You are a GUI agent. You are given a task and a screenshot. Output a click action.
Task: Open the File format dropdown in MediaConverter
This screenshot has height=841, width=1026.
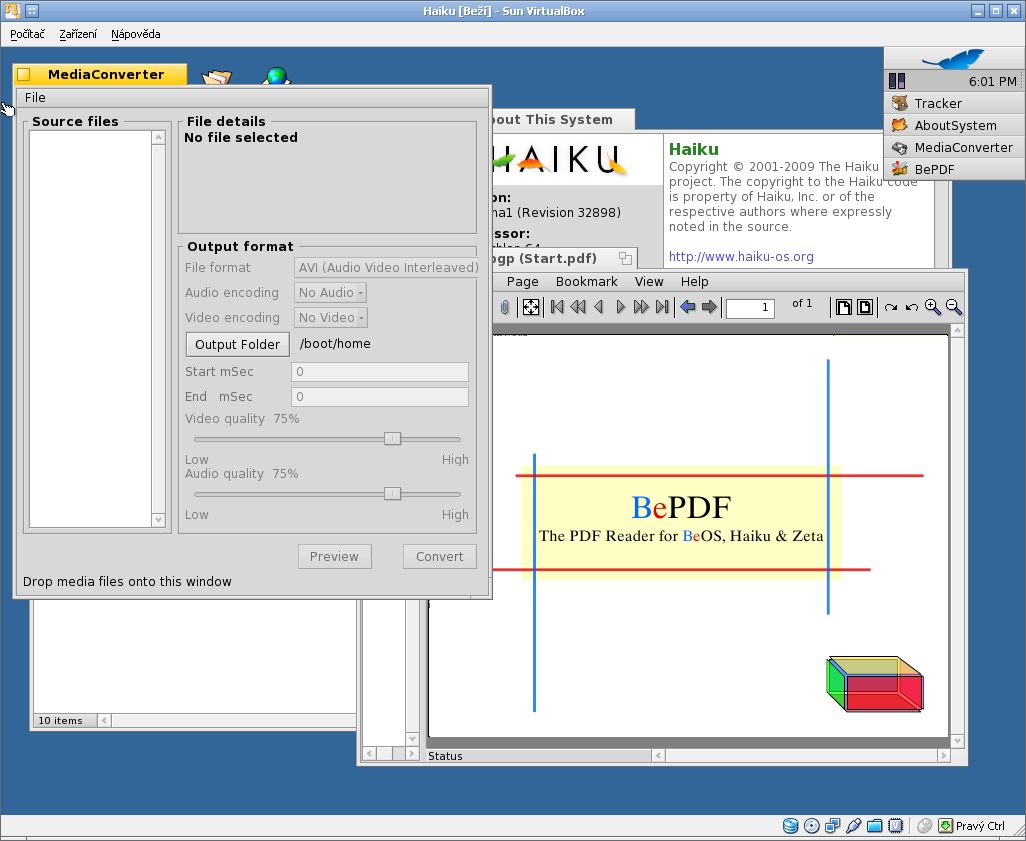tap(388, 268)
